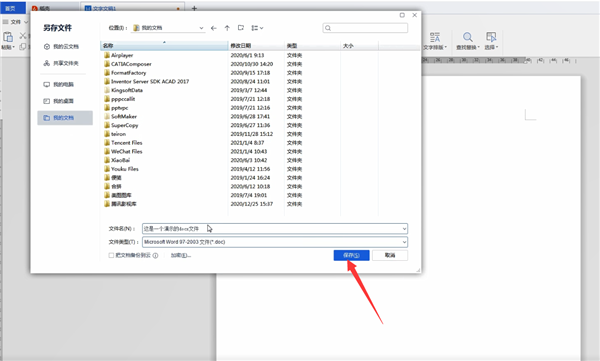Viewport: 600px width, 361px height.
Task: Sort by the 大小 column header
Action: pos(359,46)
